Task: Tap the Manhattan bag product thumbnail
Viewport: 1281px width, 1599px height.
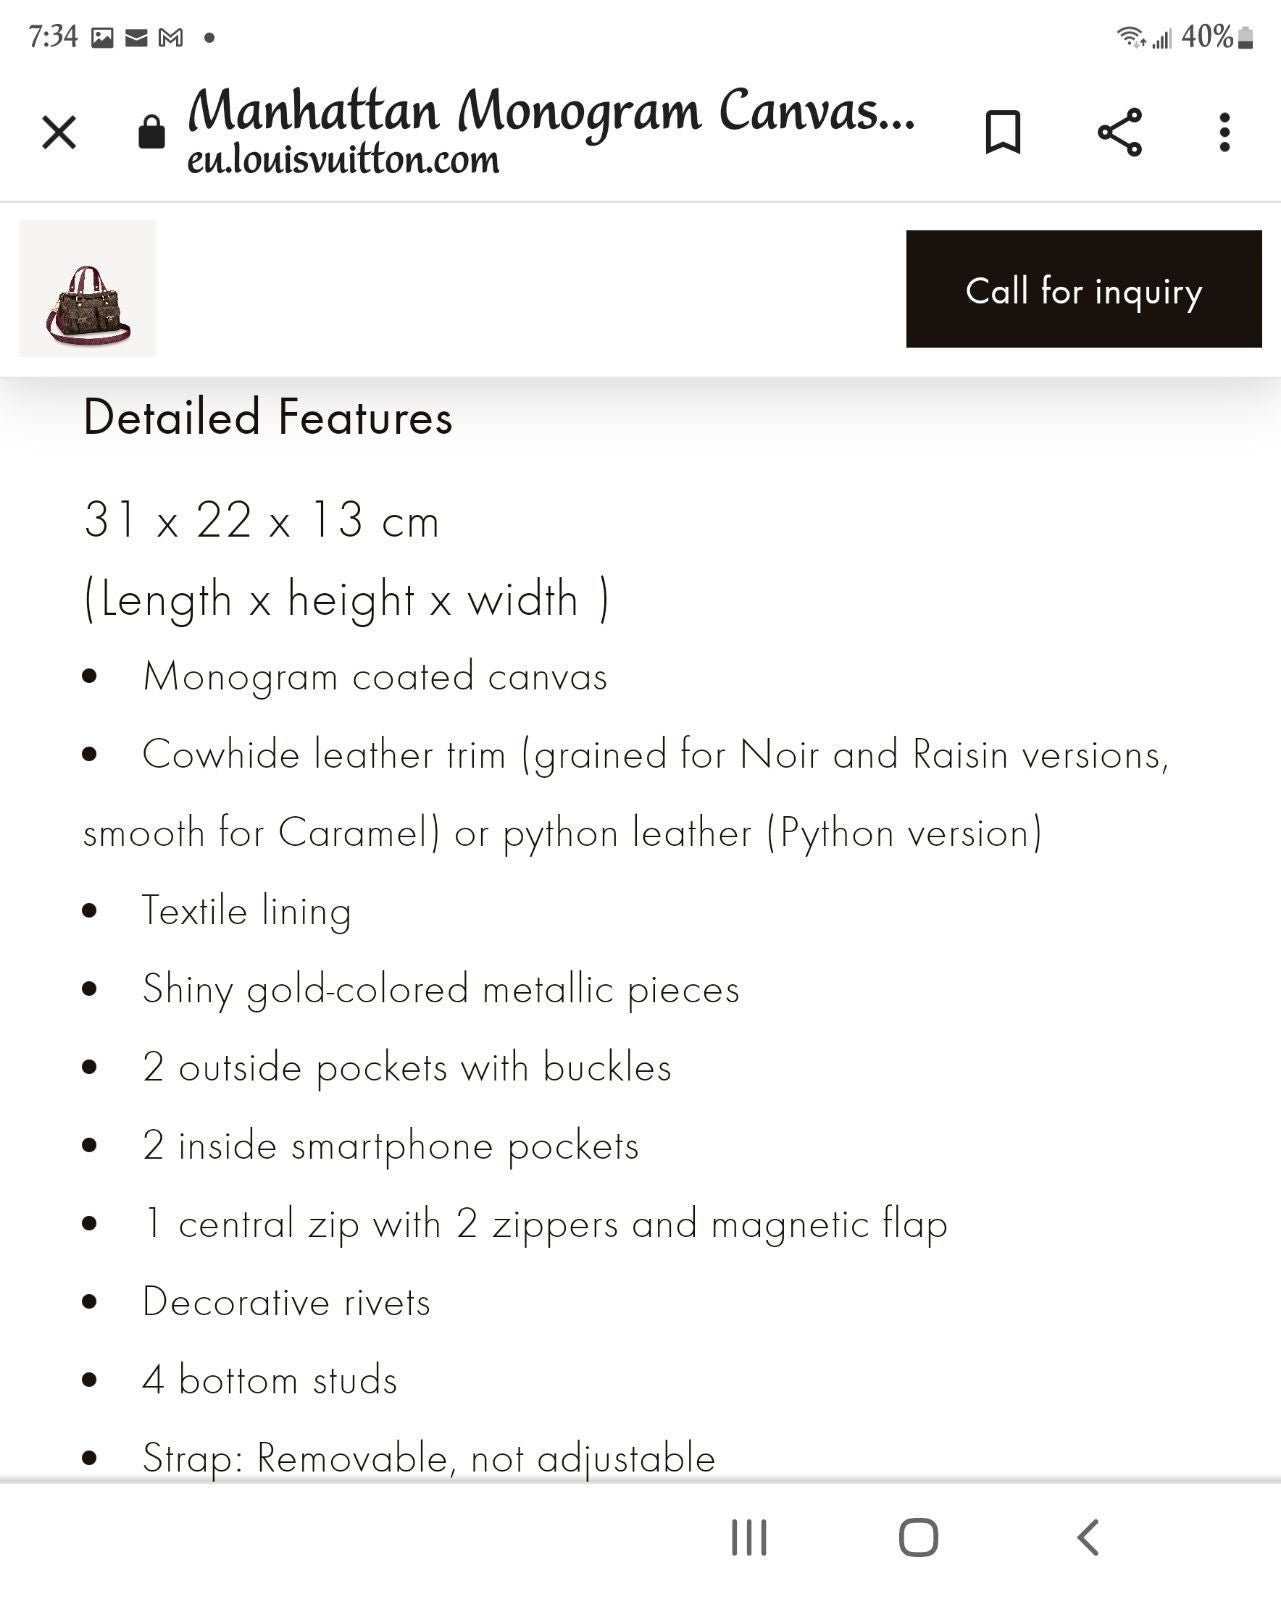Action: pyautogui.click(x=88, y=288)
